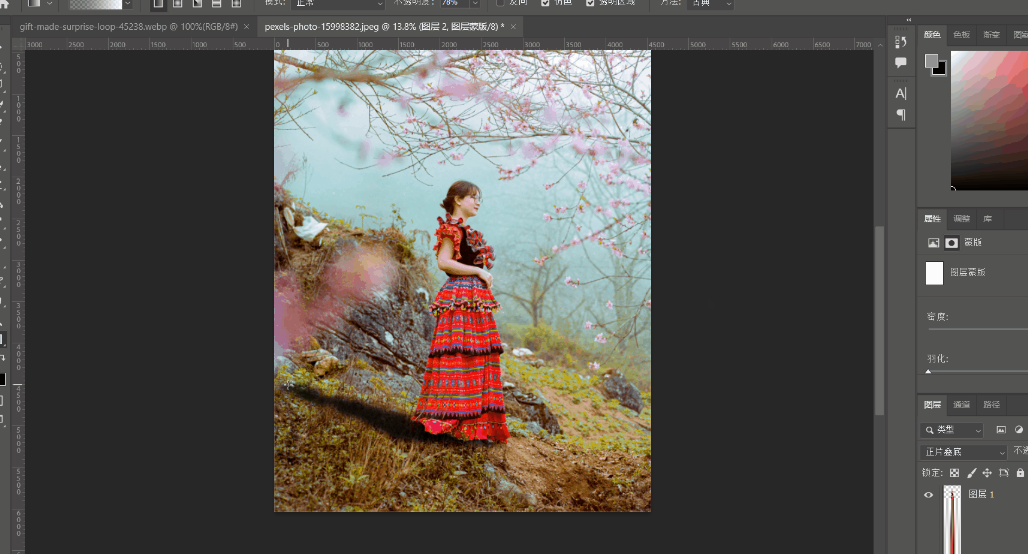The height and width of the screenshot is (554, 1028).
Task: Open the Paragraph panel icon
Action: (x=901, y=115)
